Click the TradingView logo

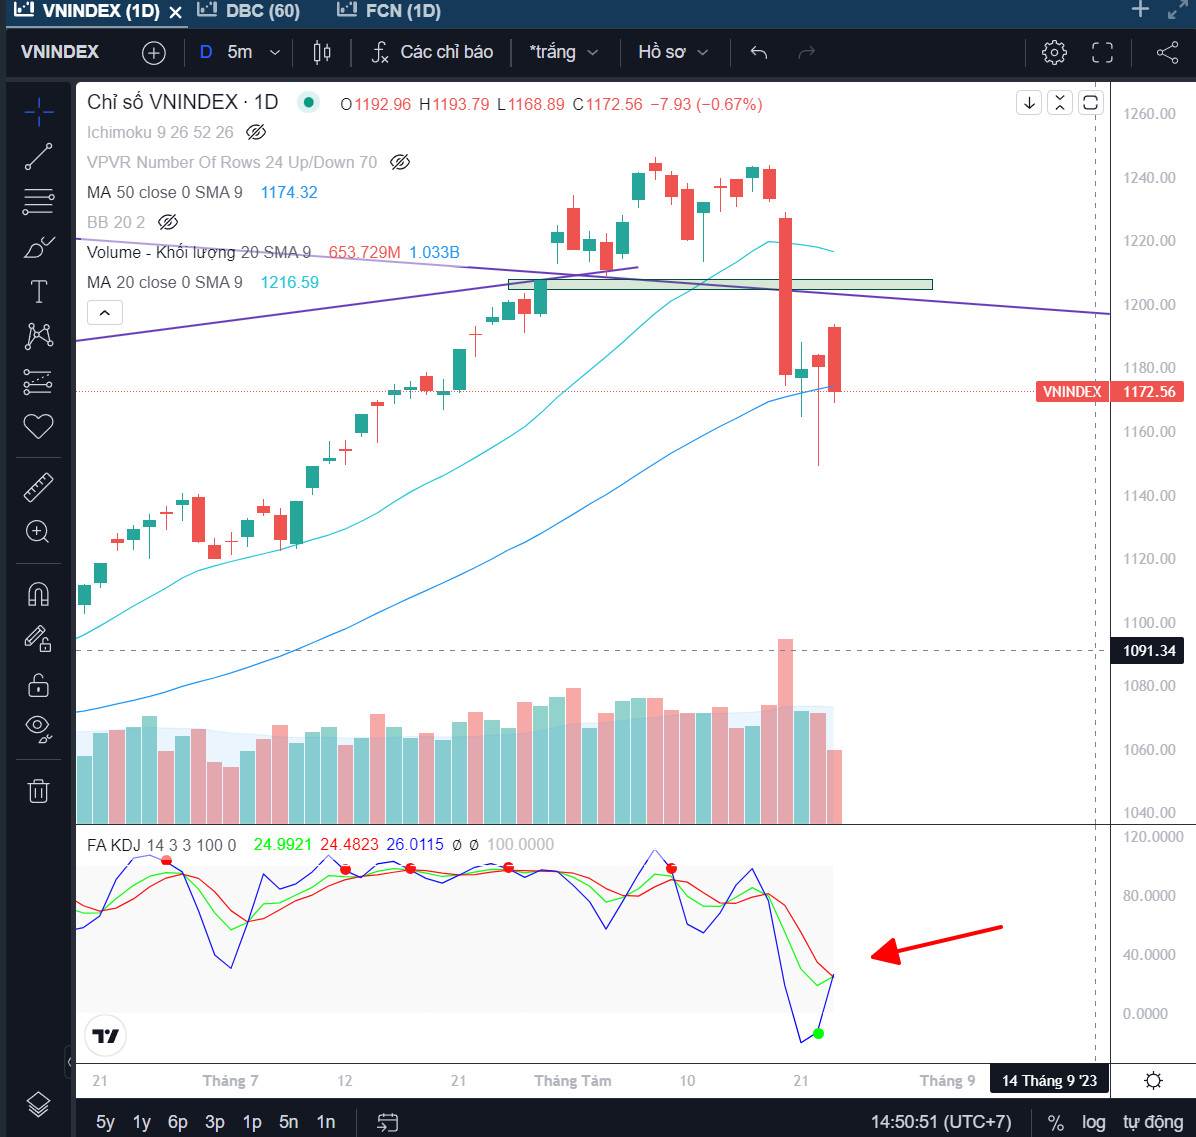click(105, 1036)
